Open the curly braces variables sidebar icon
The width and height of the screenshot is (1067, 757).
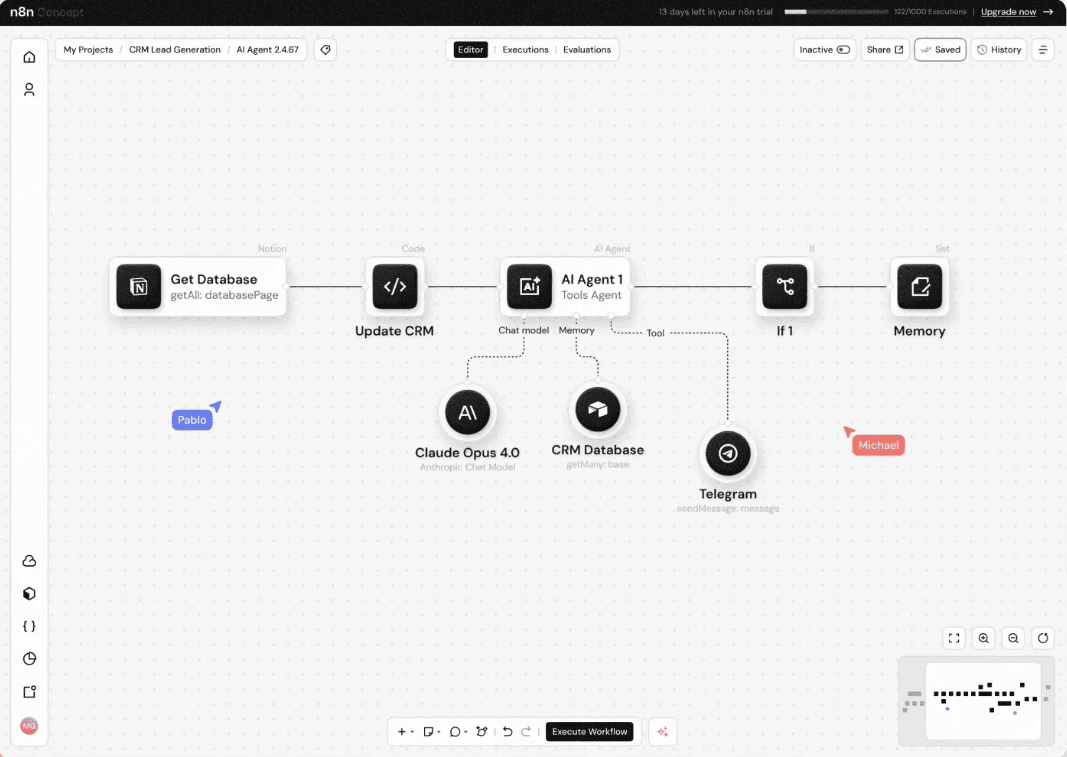point(29,626)
